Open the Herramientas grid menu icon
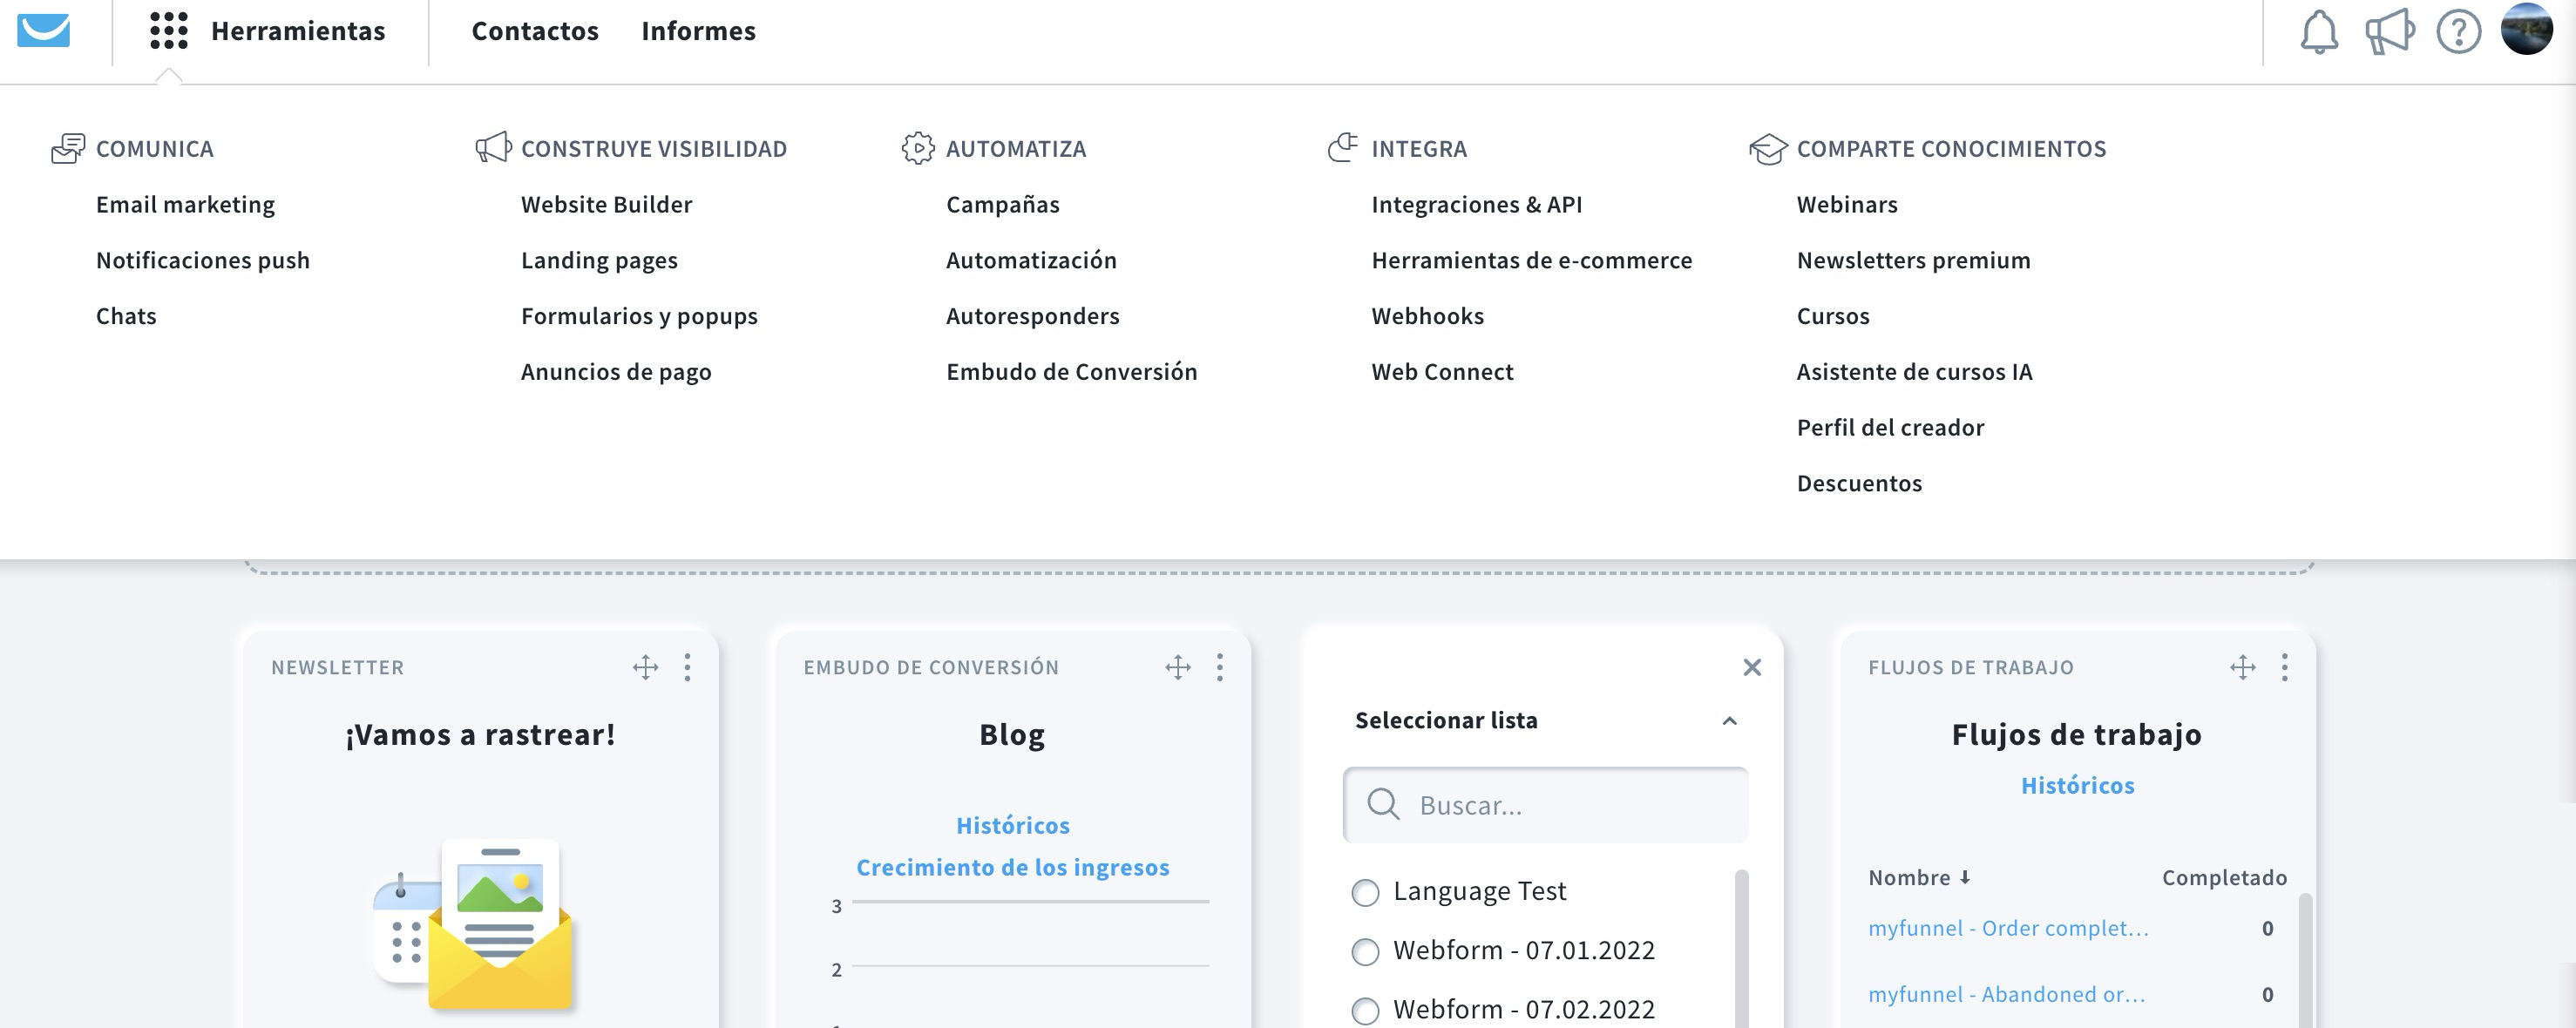 [169, 30]
